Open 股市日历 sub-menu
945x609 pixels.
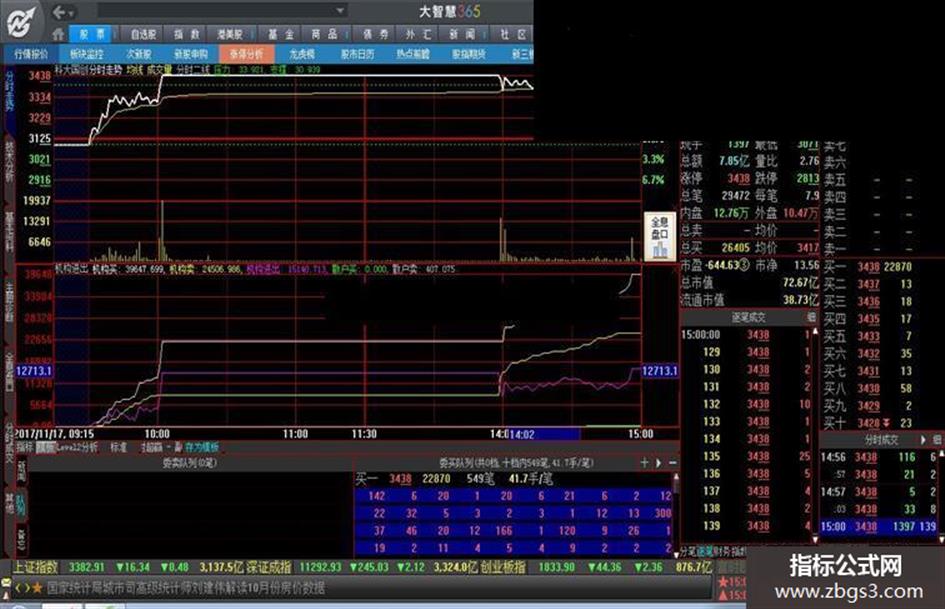(x=357, y=54)
